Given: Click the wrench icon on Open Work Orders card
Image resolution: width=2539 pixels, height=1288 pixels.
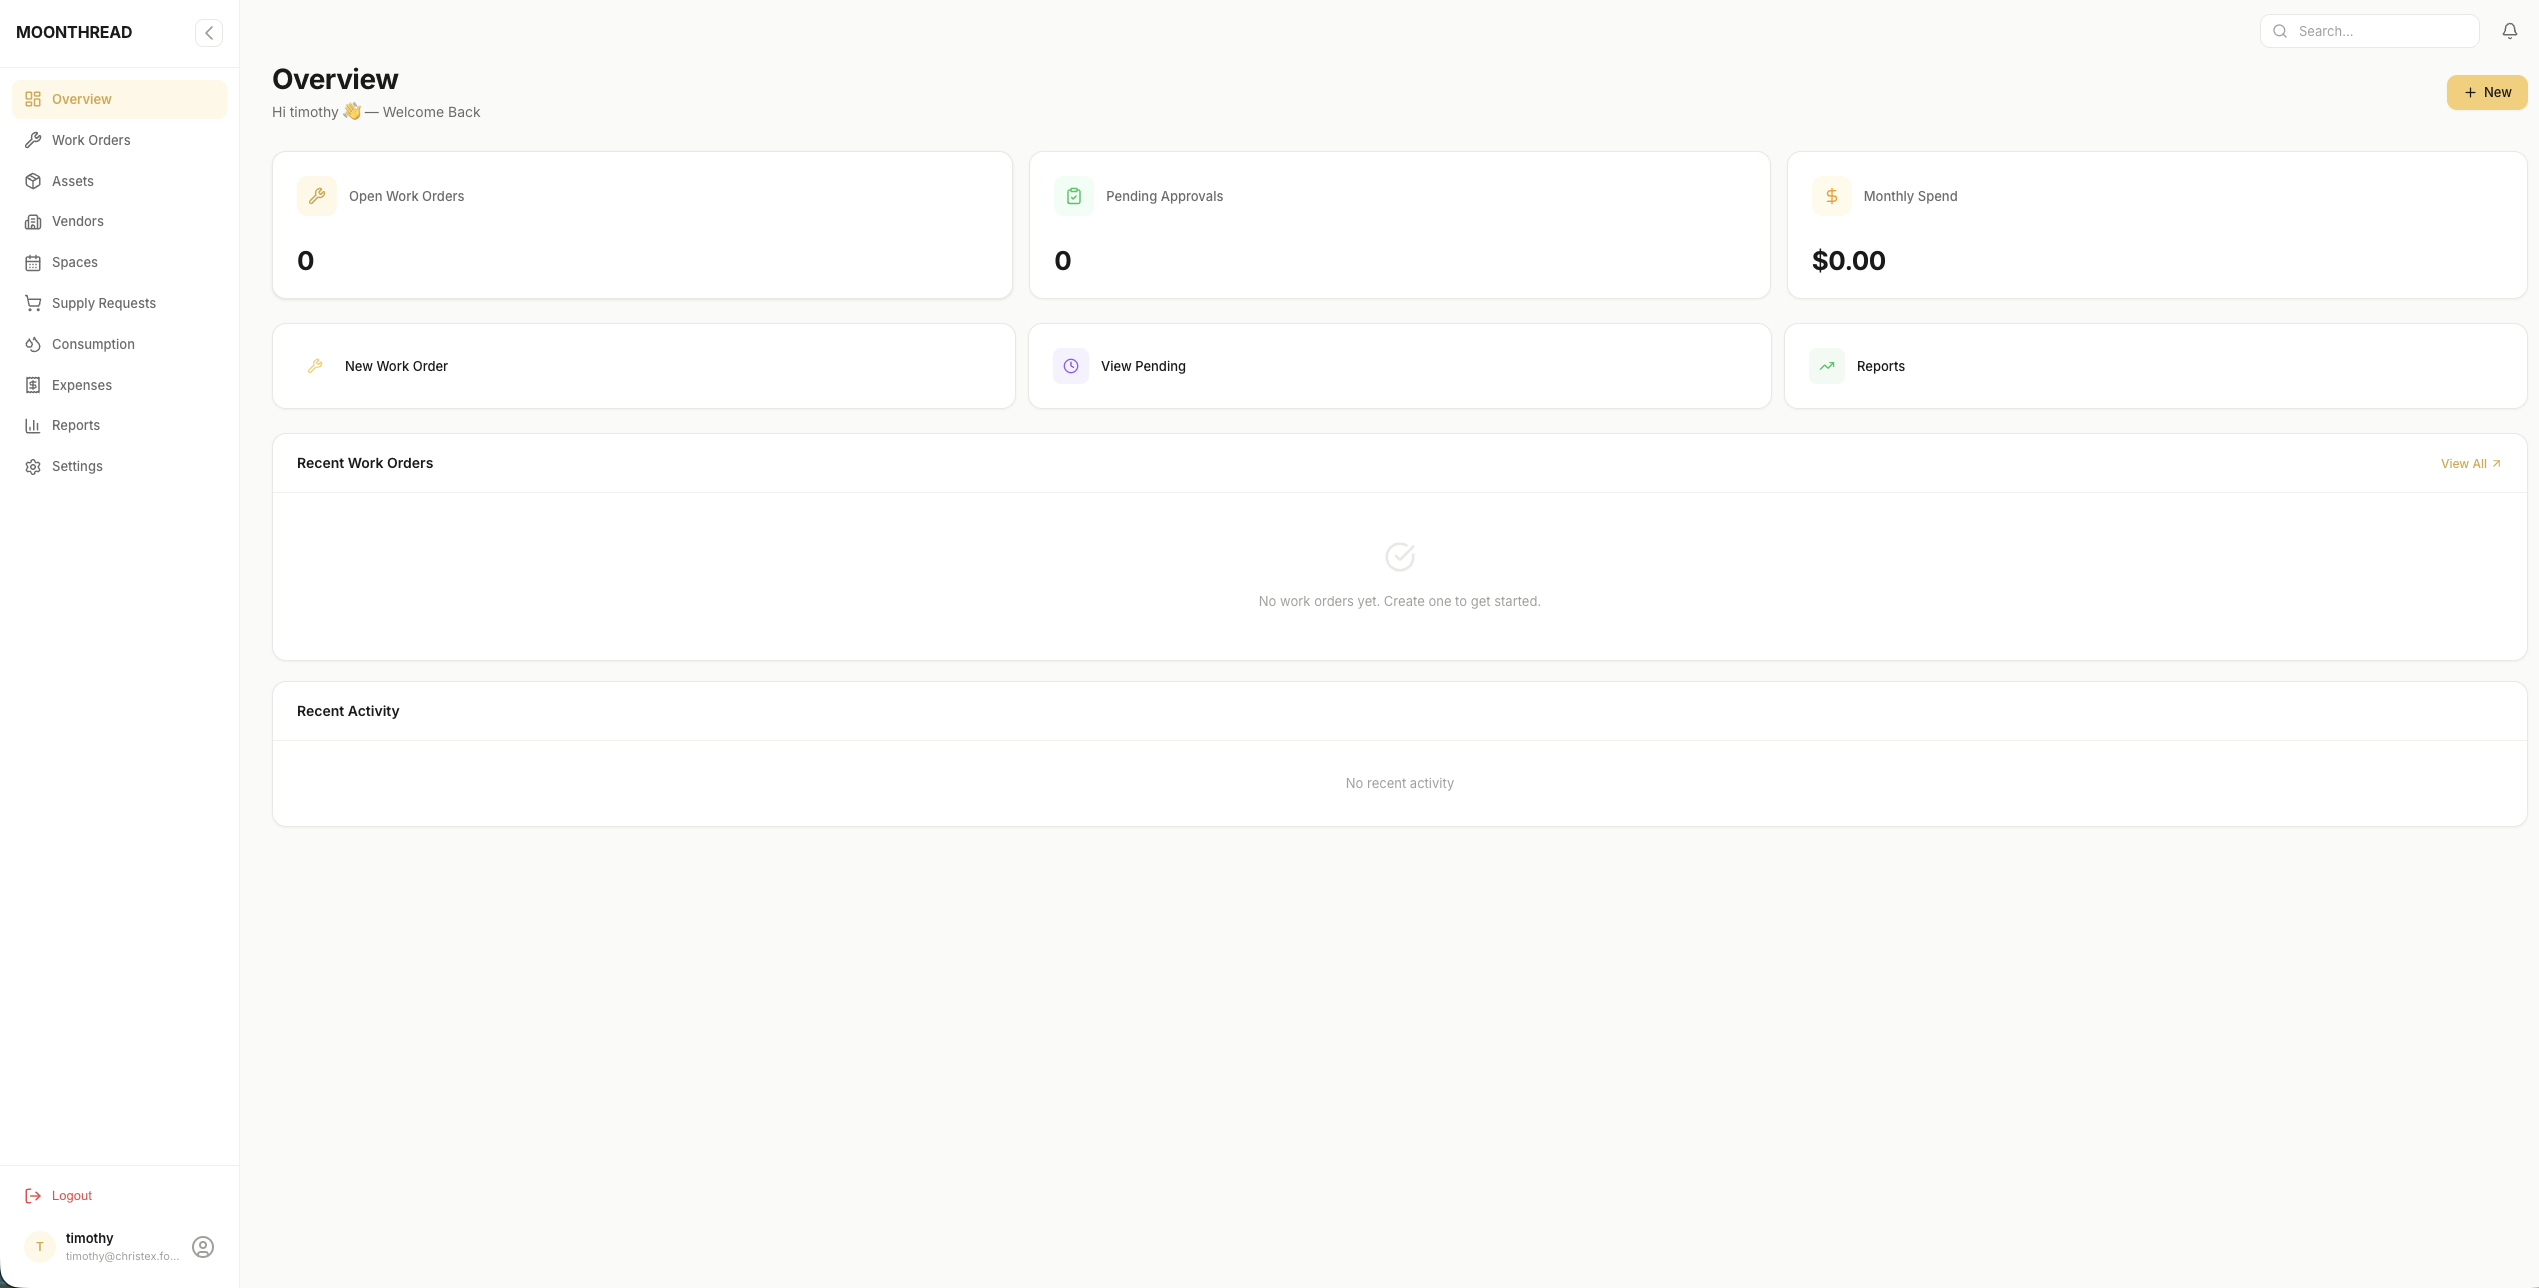Looking at the screenshot, I should 317,196.
